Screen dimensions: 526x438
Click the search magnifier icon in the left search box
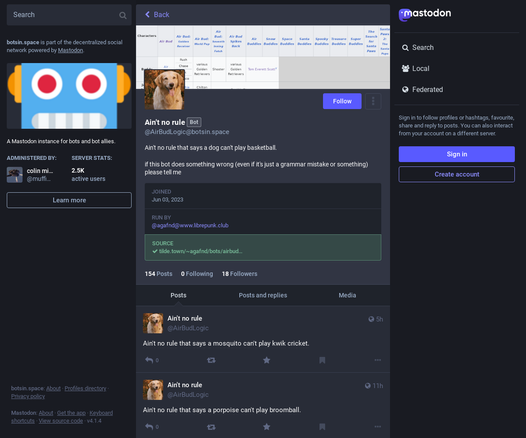pyautogui.click(x=123, y=15)
